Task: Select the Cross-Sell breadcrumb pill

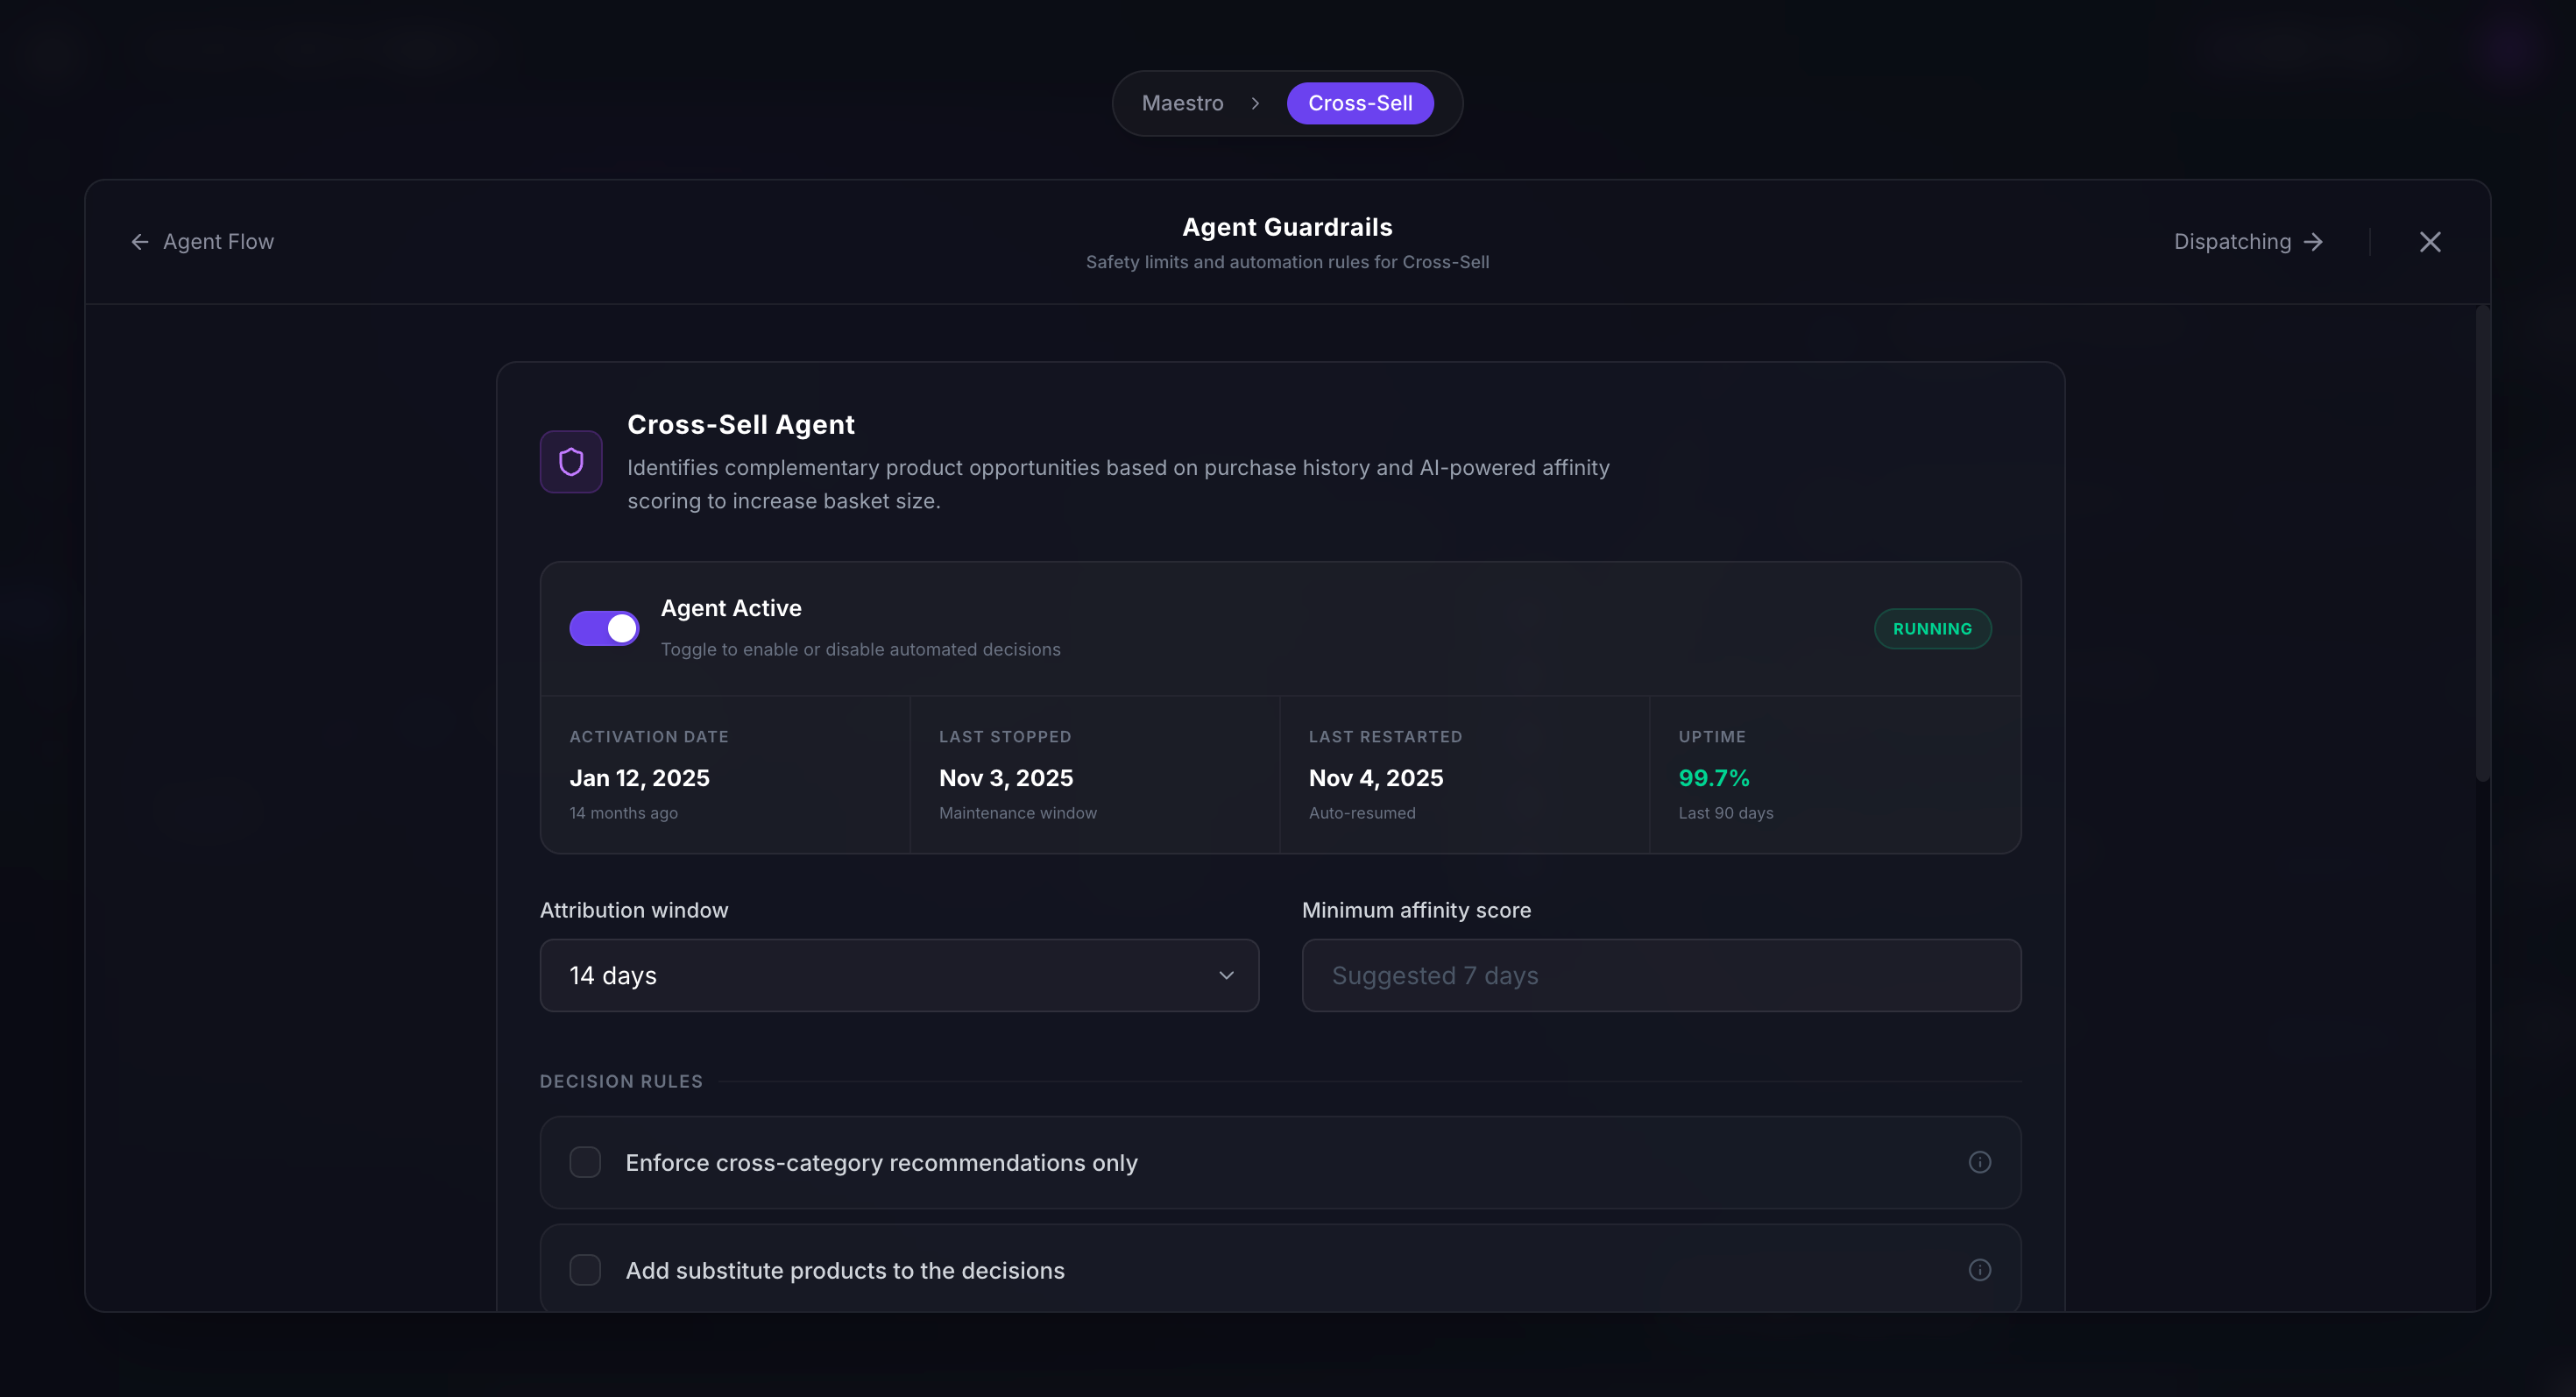Action: (1360, 104)
